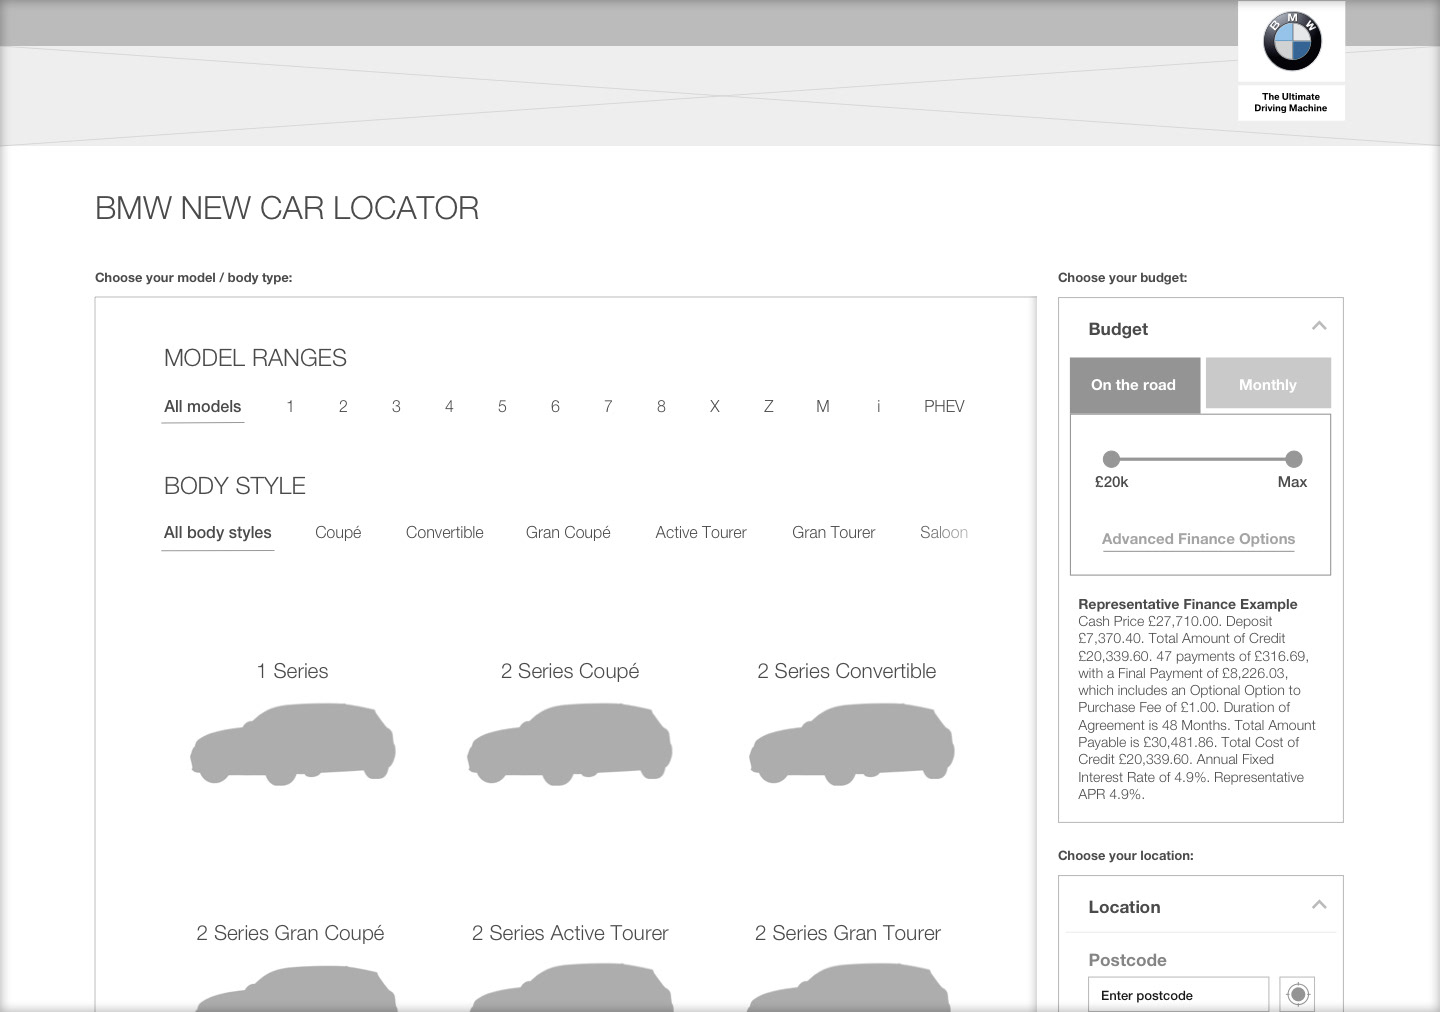Click the 2 Series Coupé label
This screenshot has width=1440, height=1012.
[570, 671]
